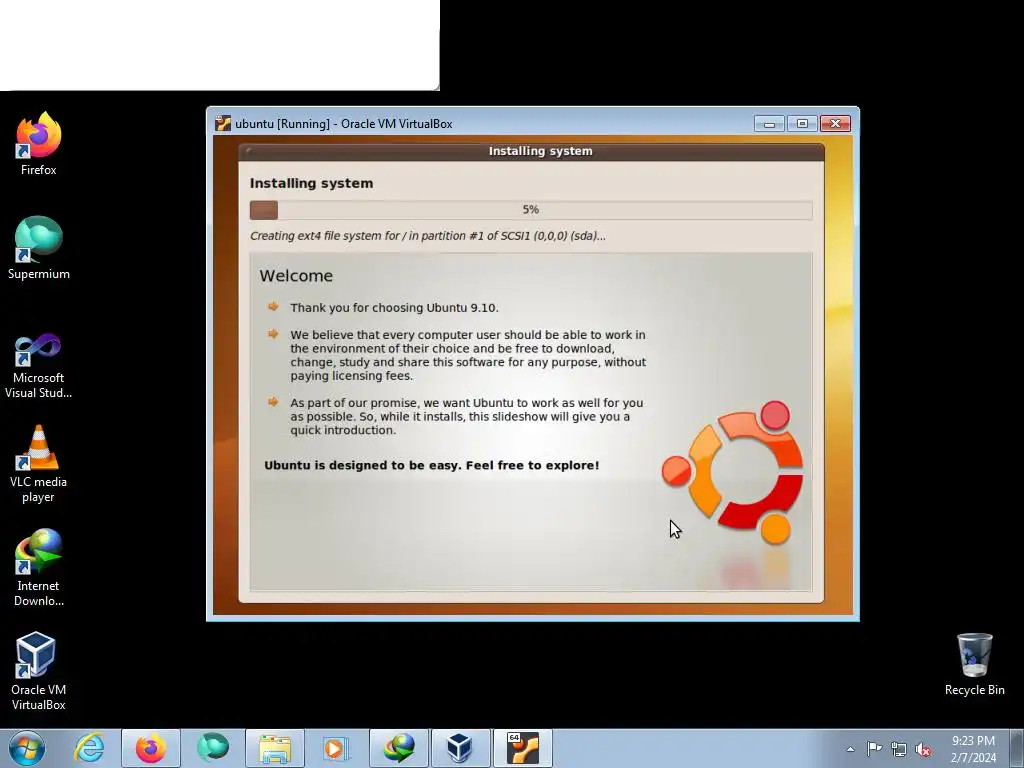The height and width of the screenshot is (768, 1024).
Task: Click 'Ubuntu is designed to be easy' text
Action: coord(432,465)
